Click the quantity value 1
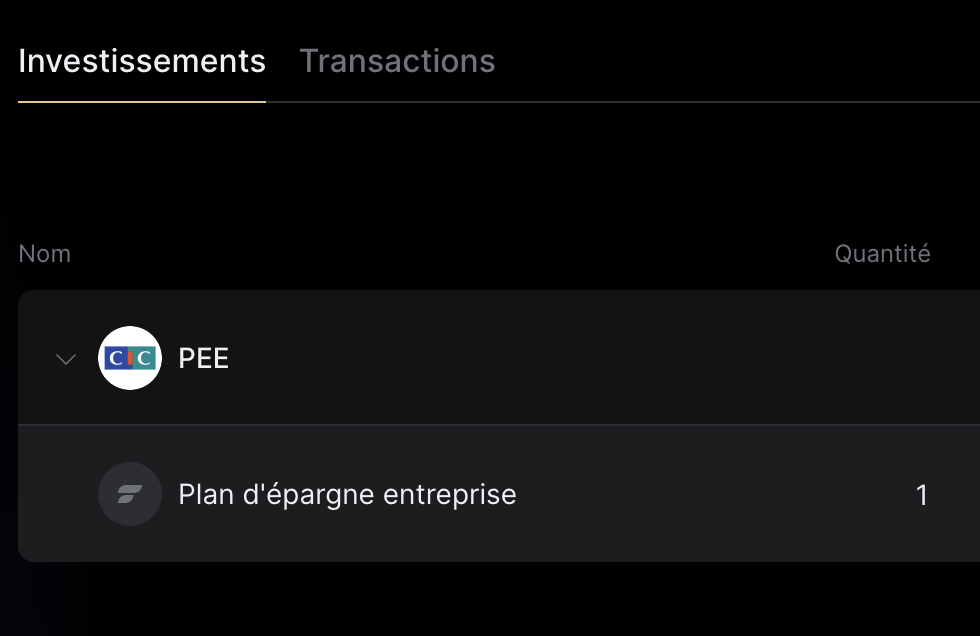This screenshot has width=980, height=636. (x=922, y=495)
